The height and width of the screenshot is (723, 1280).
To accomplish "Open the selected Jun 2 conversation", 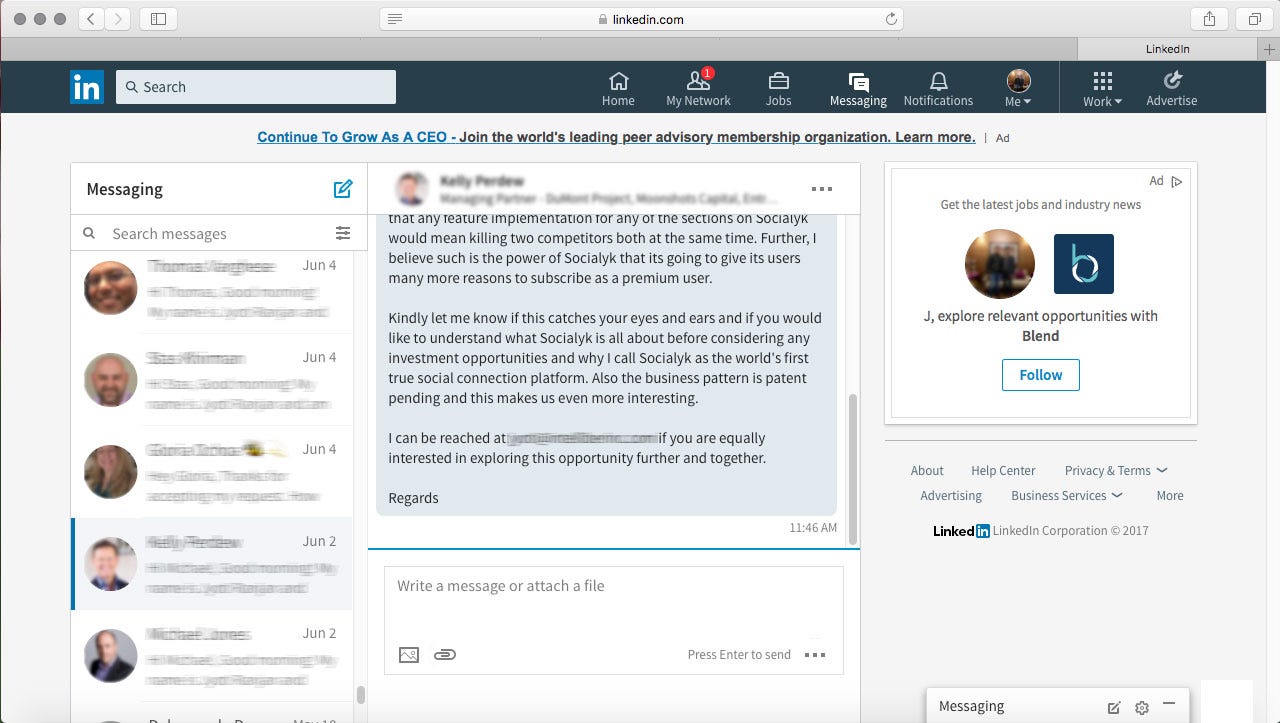I will (x=212, y=563).
